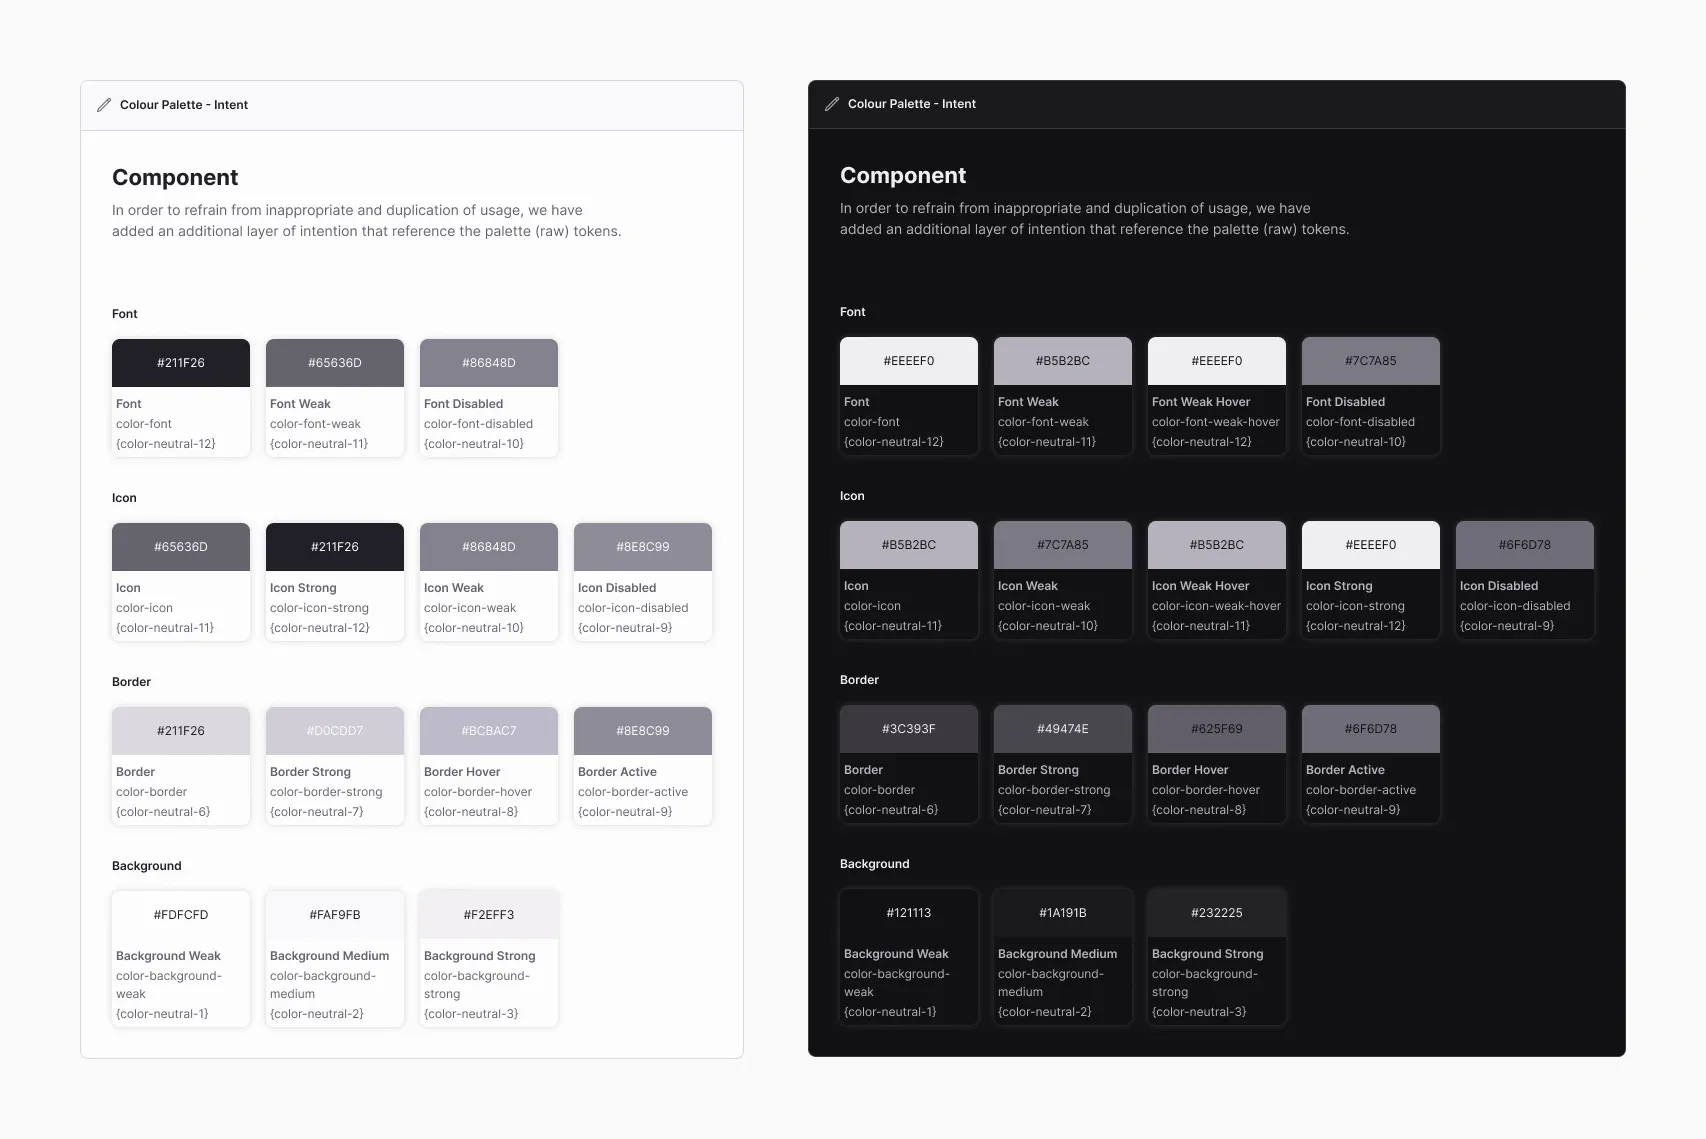The image size is (1706, 1139).
Task: Choose the dark panel Icon Weak swatch #7C7A85
Action: [x=1063, y=545]
